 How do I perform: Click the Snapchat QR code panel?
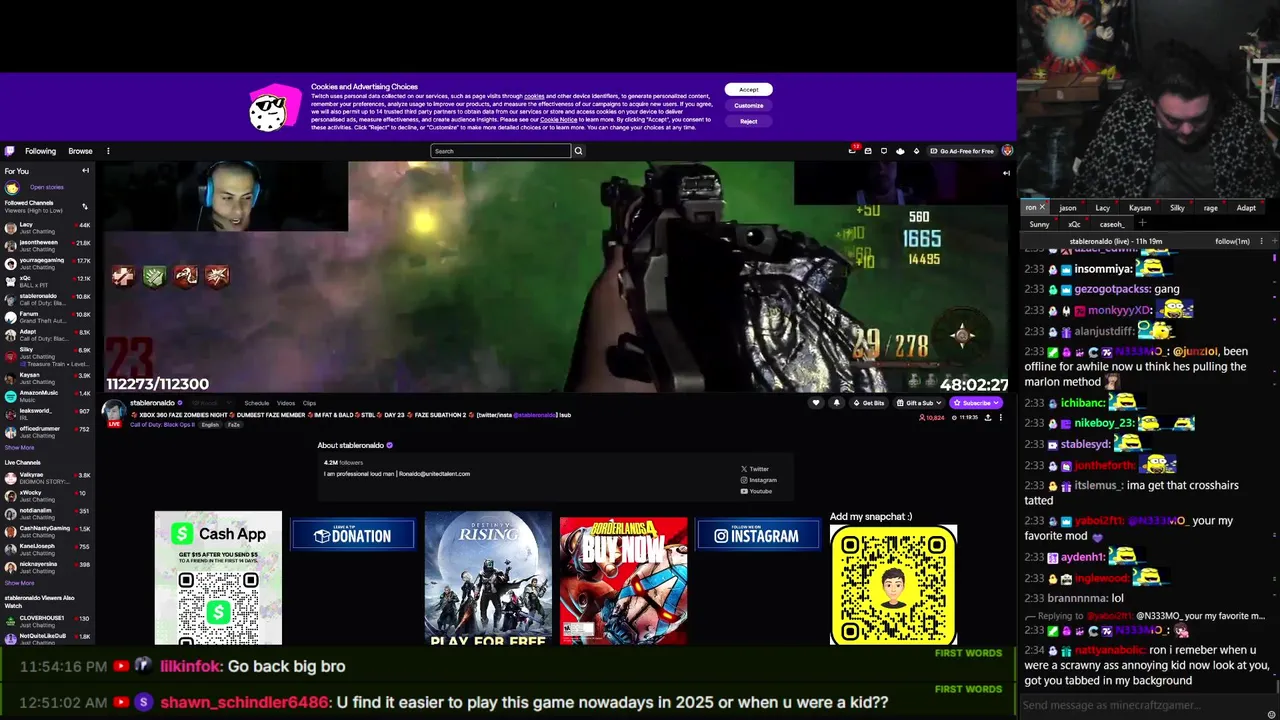coord(893,585)
